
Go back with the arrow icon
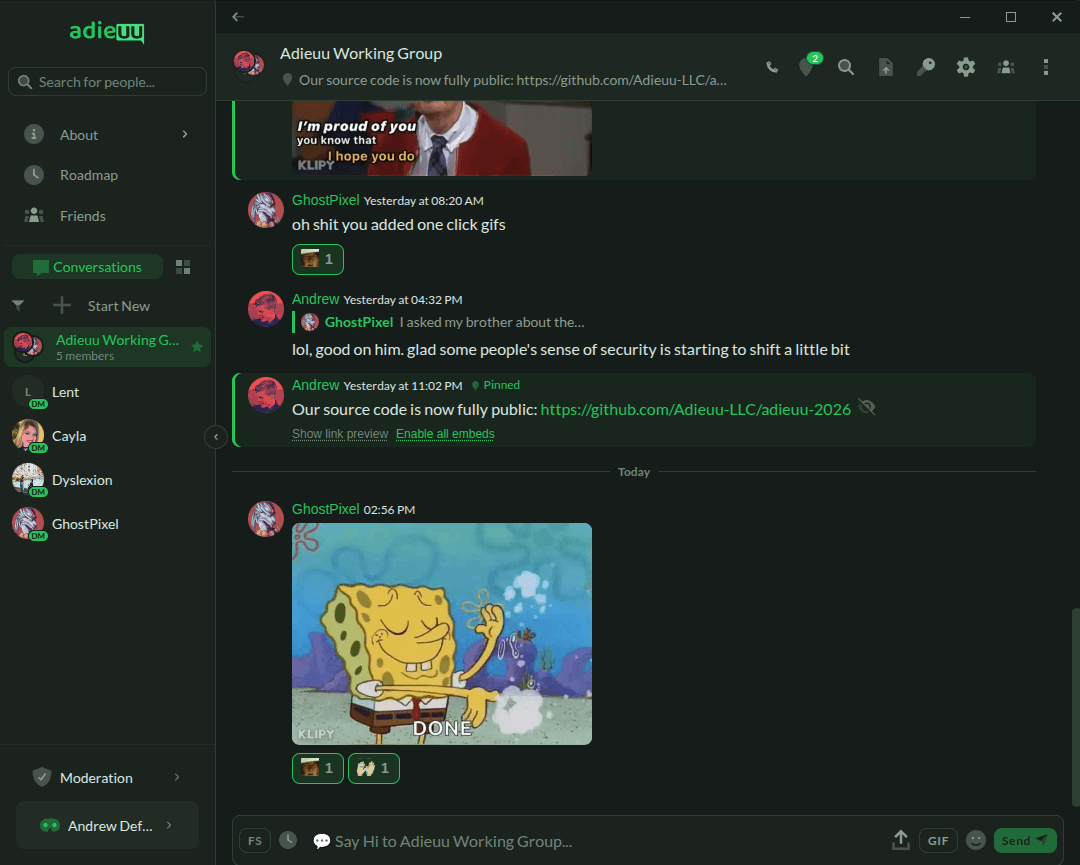pos(238,17)
